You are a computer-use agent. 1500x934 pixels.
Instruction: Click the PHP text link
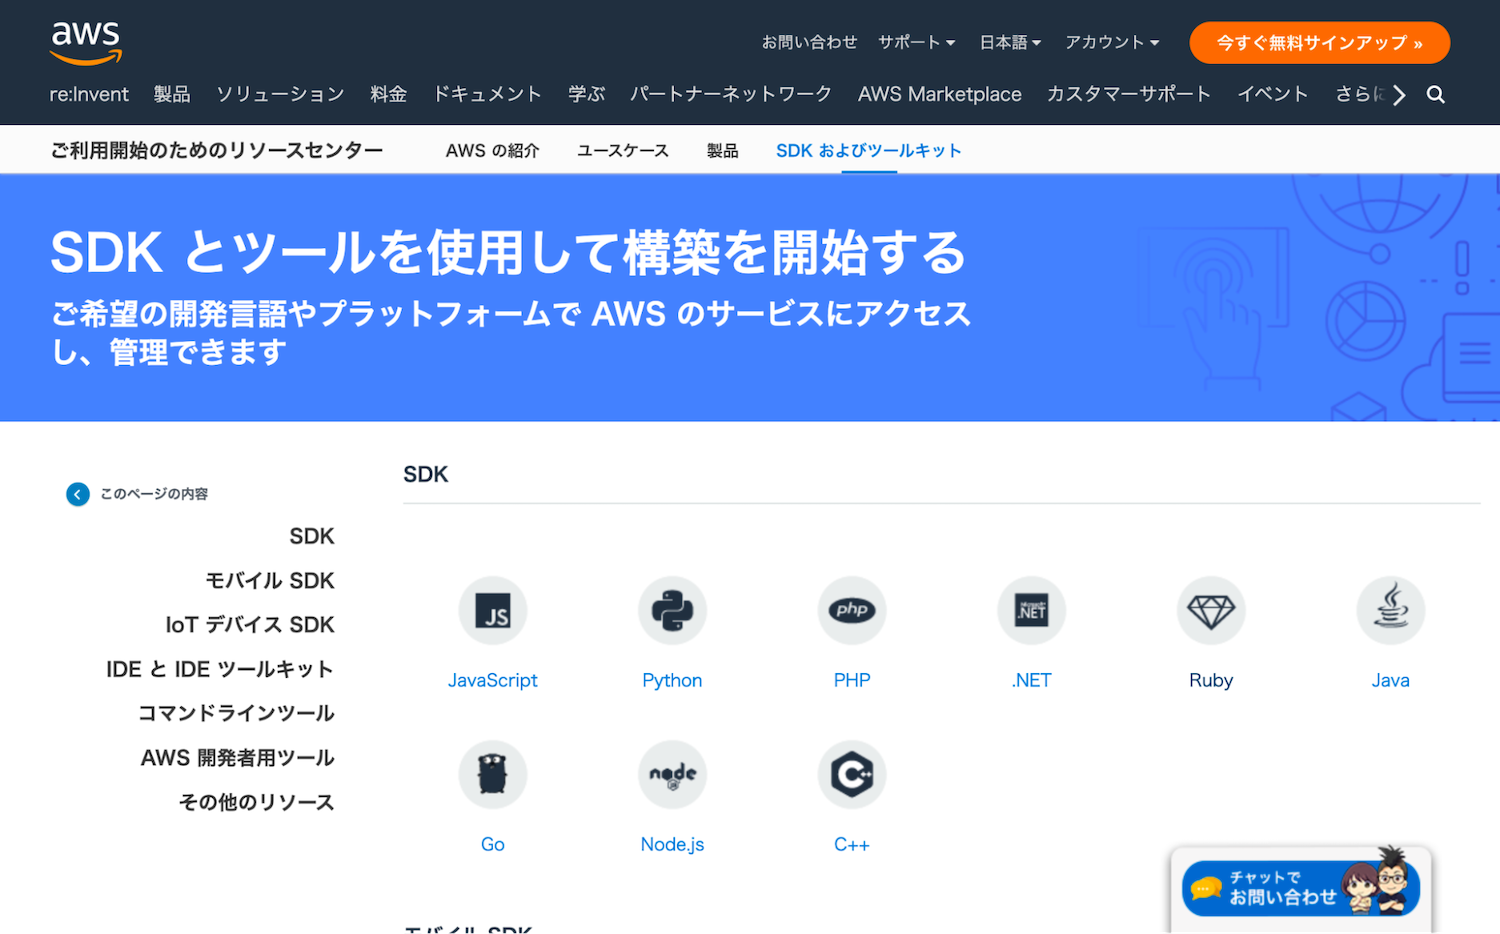(x=852, y=680)
